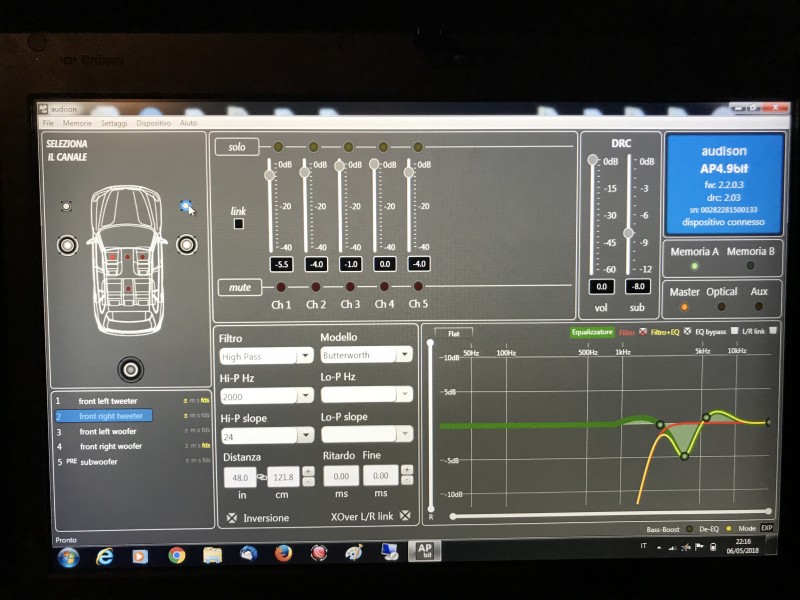Launch Internet Explorer from the taskbar
Viewport: 800px width, 600px height.
pos(105,556)
